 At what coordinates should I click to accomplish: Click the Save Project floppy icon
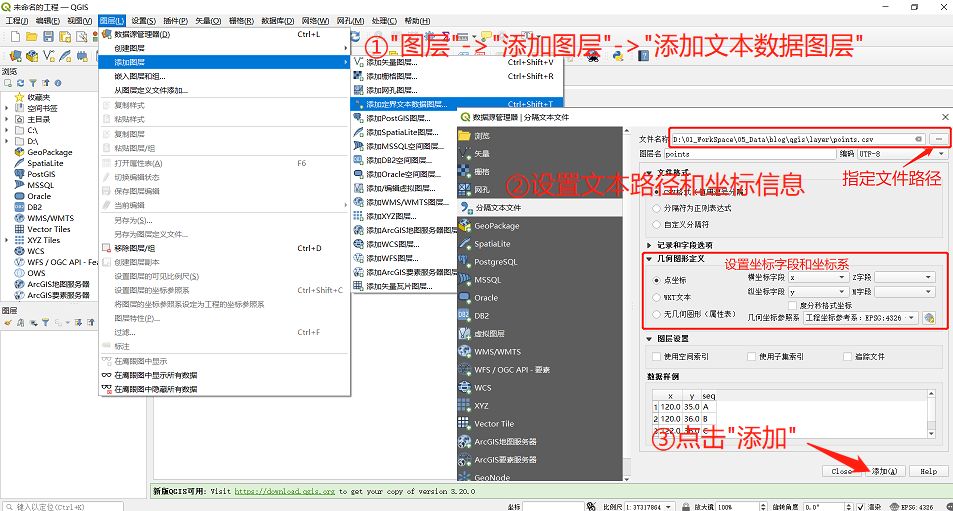[x=48, y=37]
